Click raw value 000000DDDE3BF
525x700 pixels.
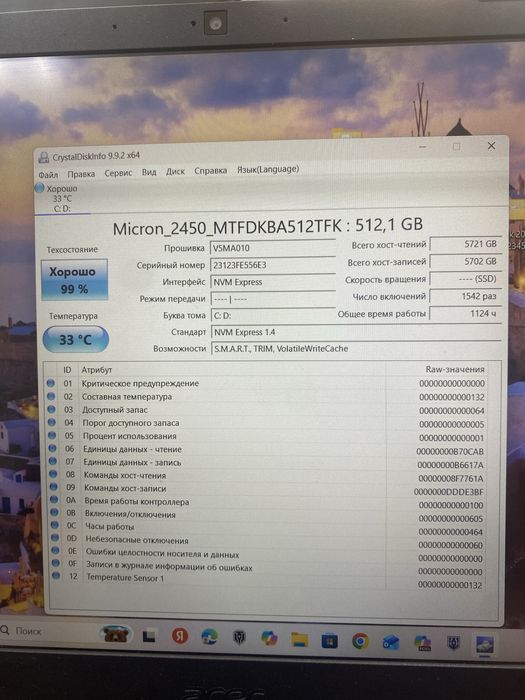(x=448, y=492)
